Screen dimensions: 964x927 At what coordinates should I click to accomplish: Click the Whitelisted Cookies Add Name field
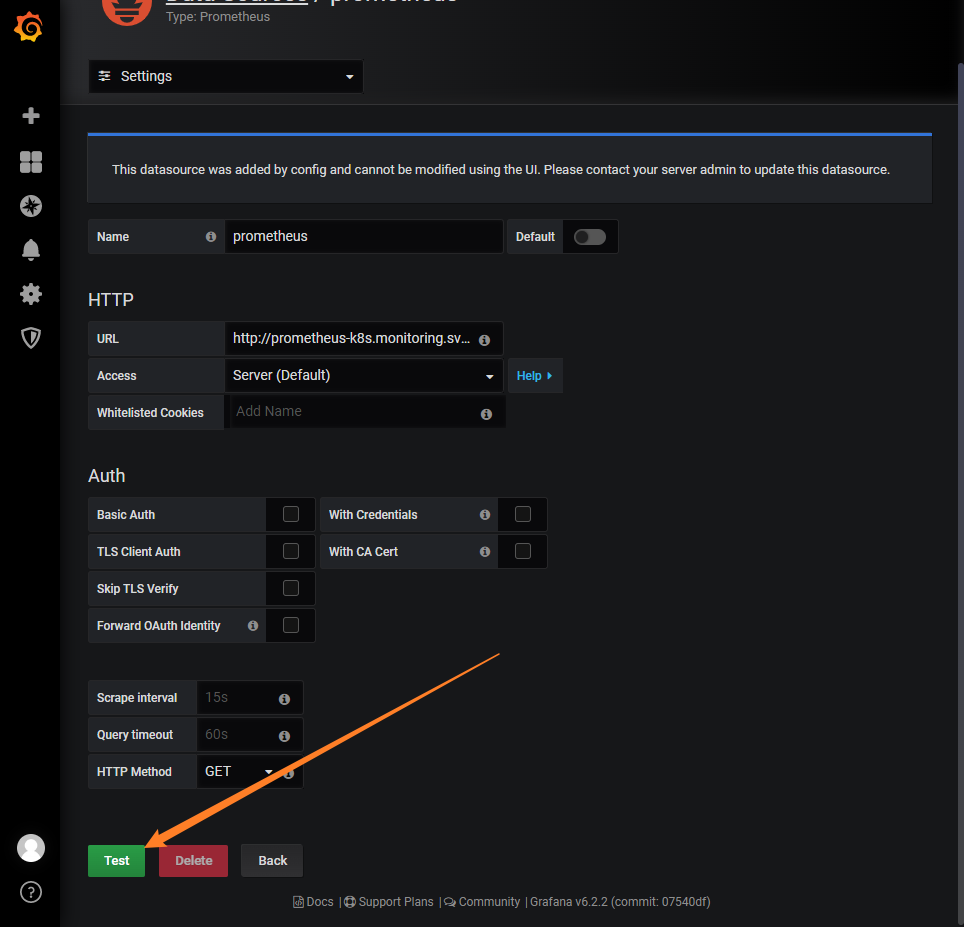coord(354,412)
